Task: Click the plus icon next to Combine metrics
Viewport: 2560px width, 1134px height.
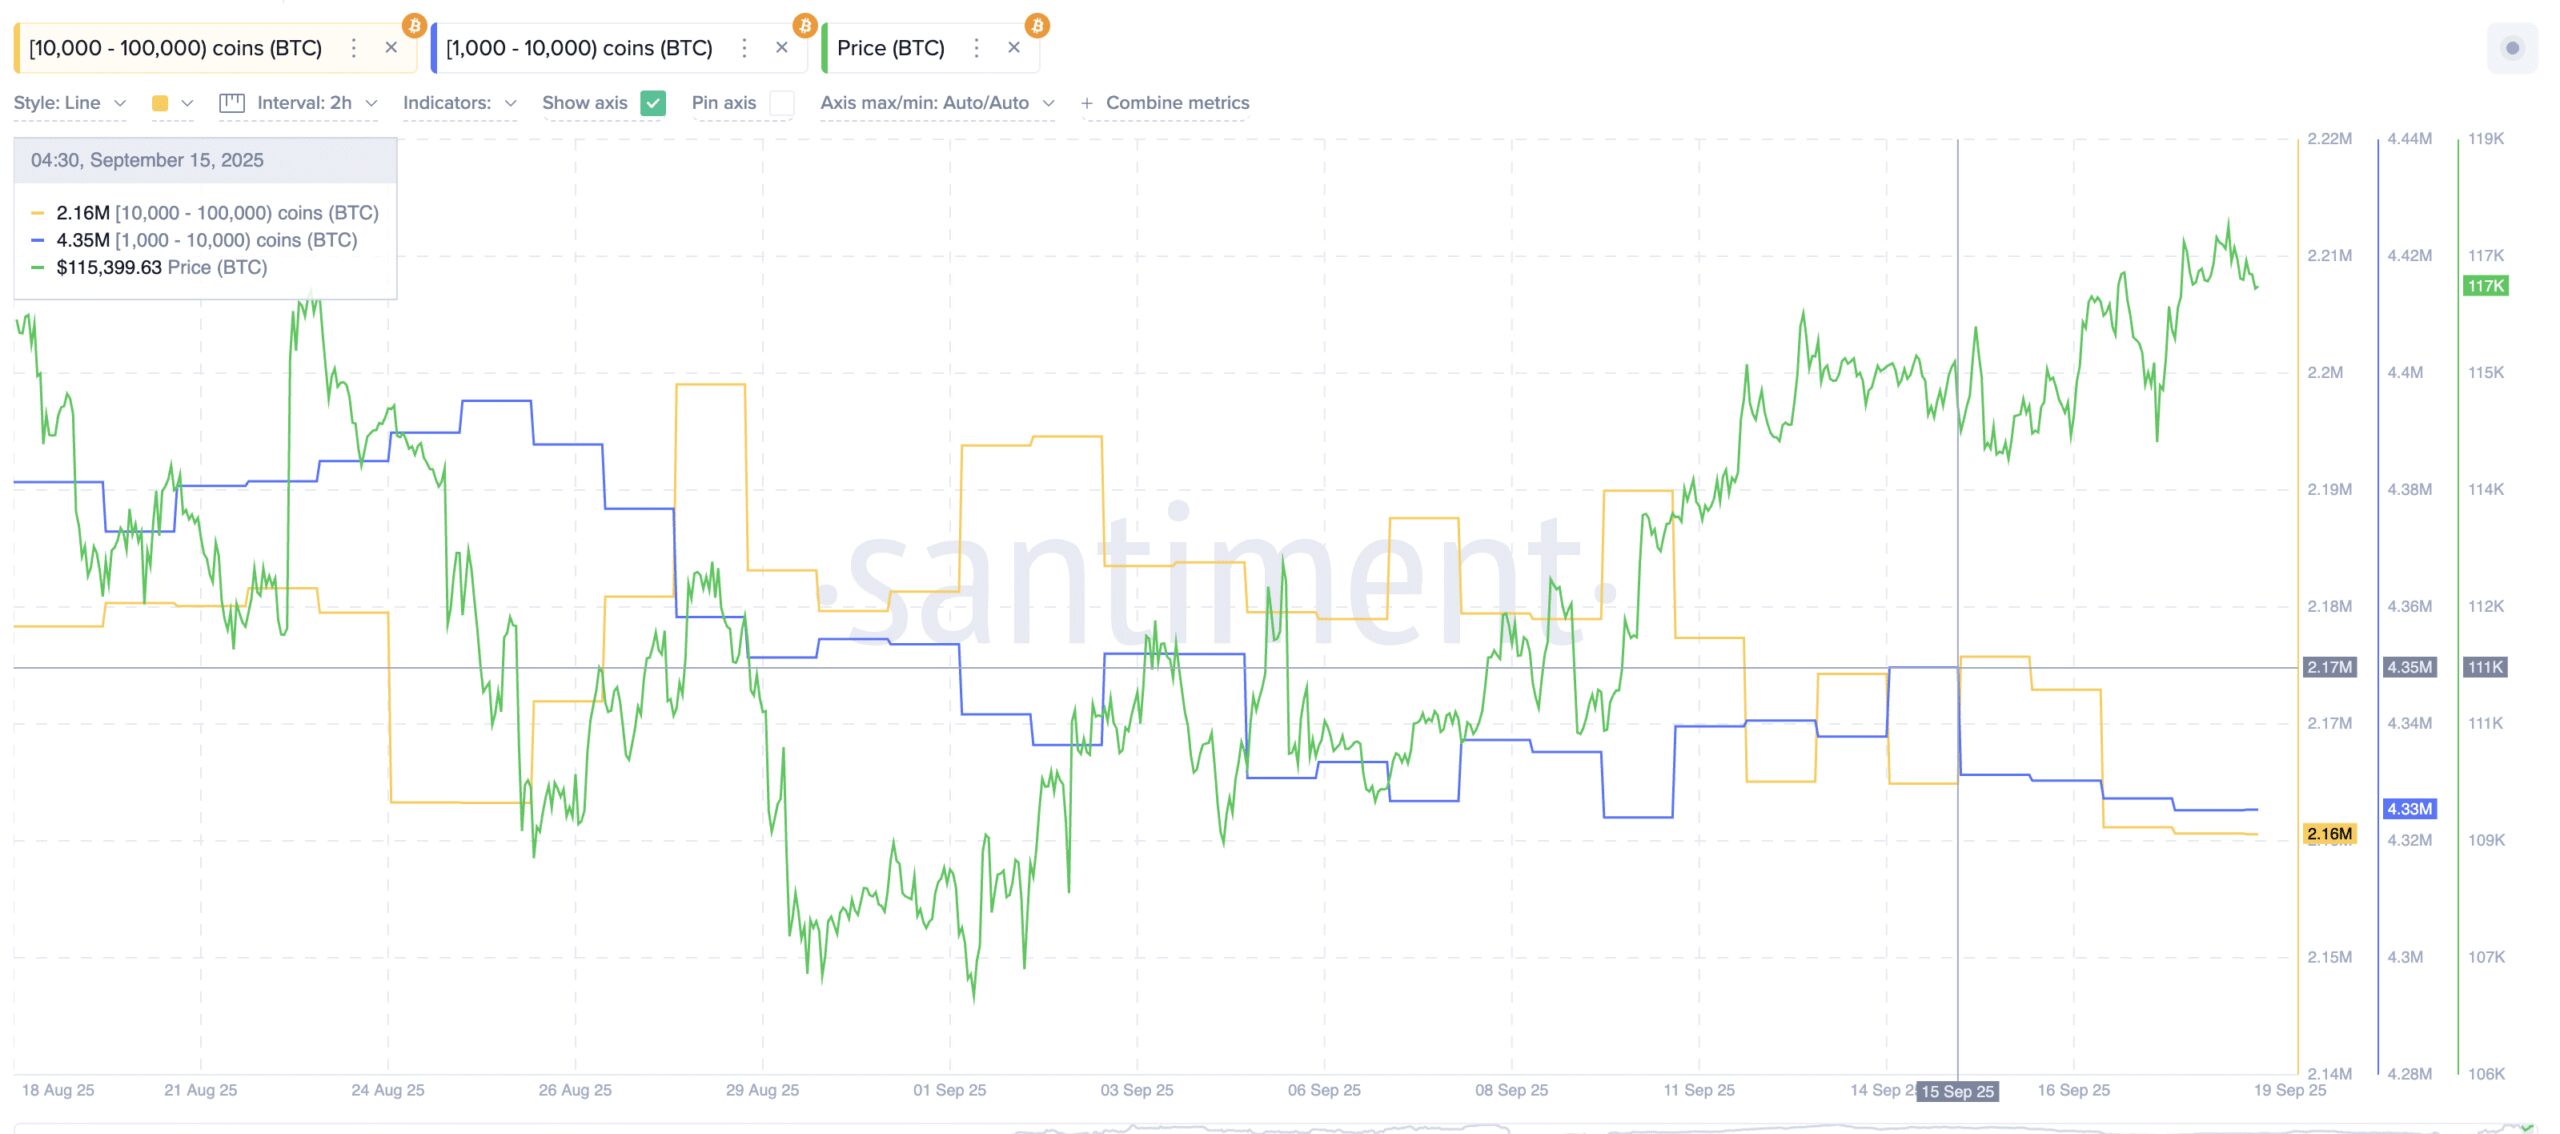Action: tap(1086, 101)
